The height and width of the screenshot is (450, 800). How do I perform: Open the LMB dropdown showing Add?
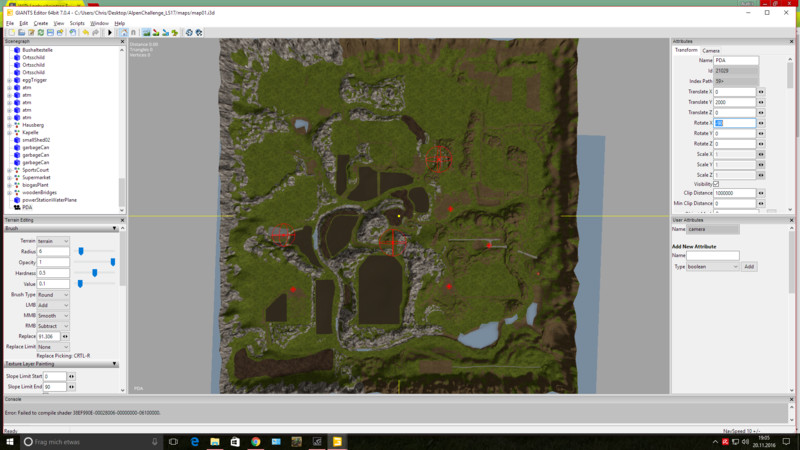pyautogui.click(x=53, y=305)
